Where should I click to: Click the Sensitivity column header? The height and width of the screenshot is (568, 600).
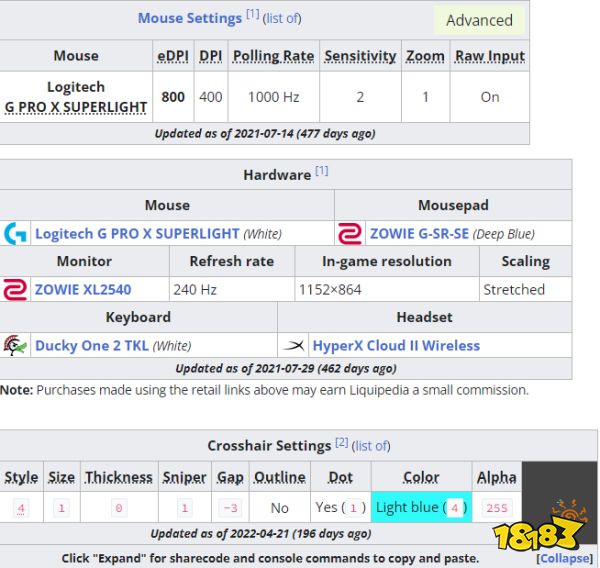(360, 56)
